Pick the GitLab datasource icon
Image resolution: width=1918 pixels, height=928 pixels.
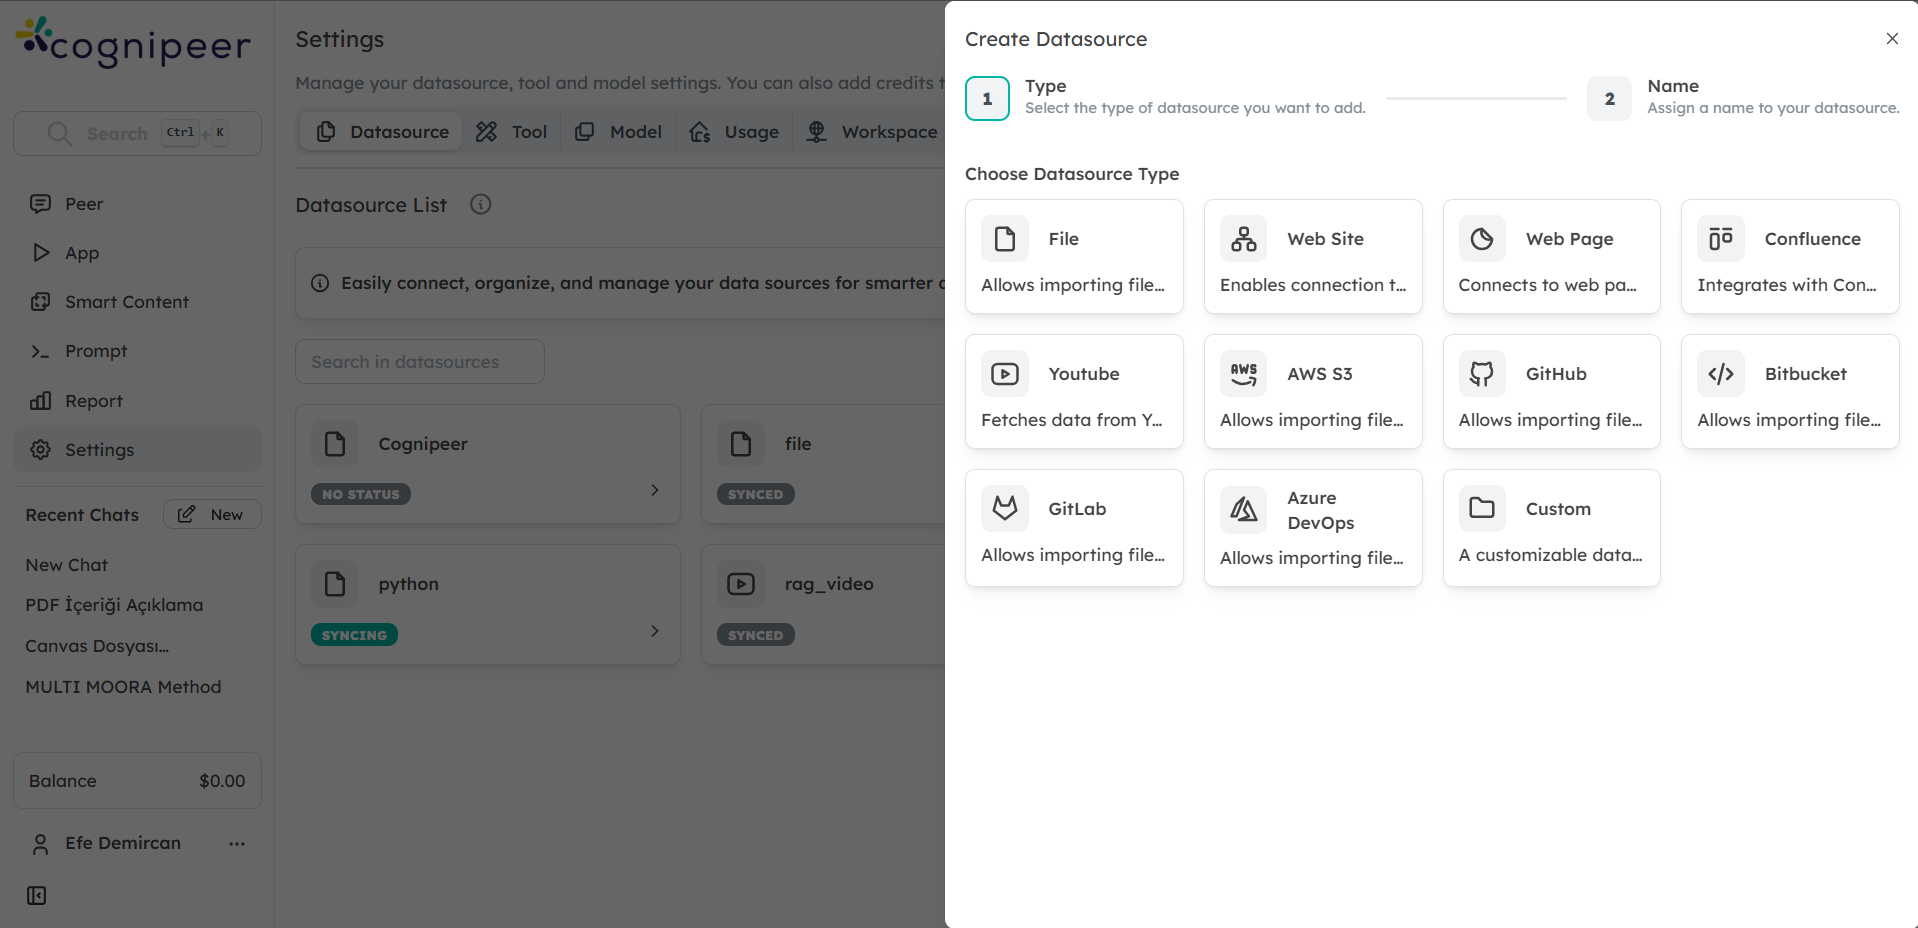pyautogui.click(x=1004, y=509)
